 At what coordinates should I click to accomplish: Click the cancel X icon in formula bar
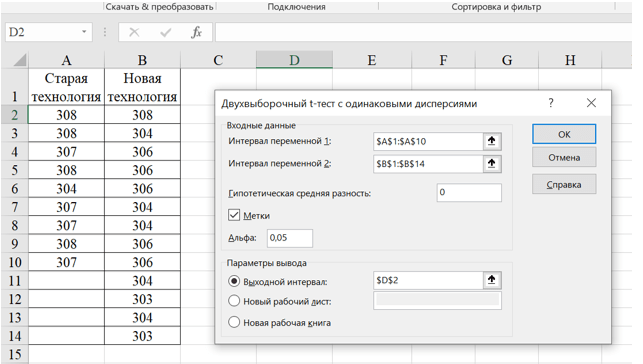pos(134,32)
